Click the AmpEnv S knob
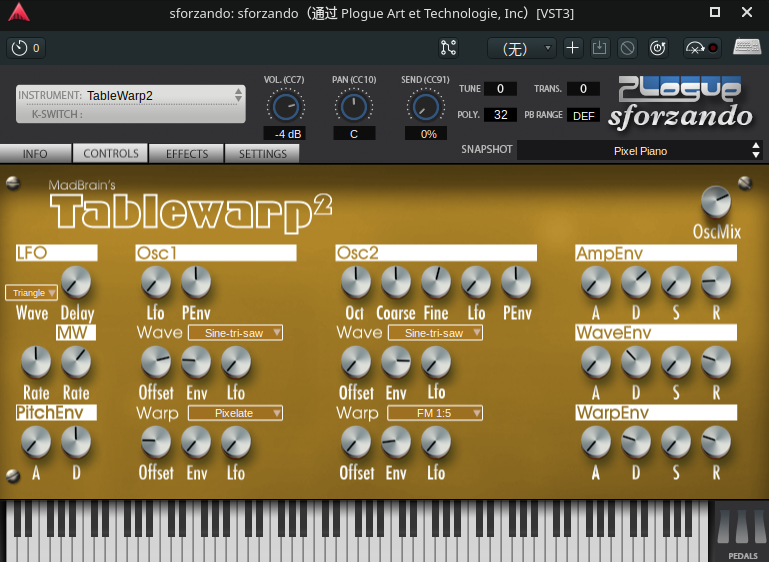769x562 pixels. tap(676, 282)
